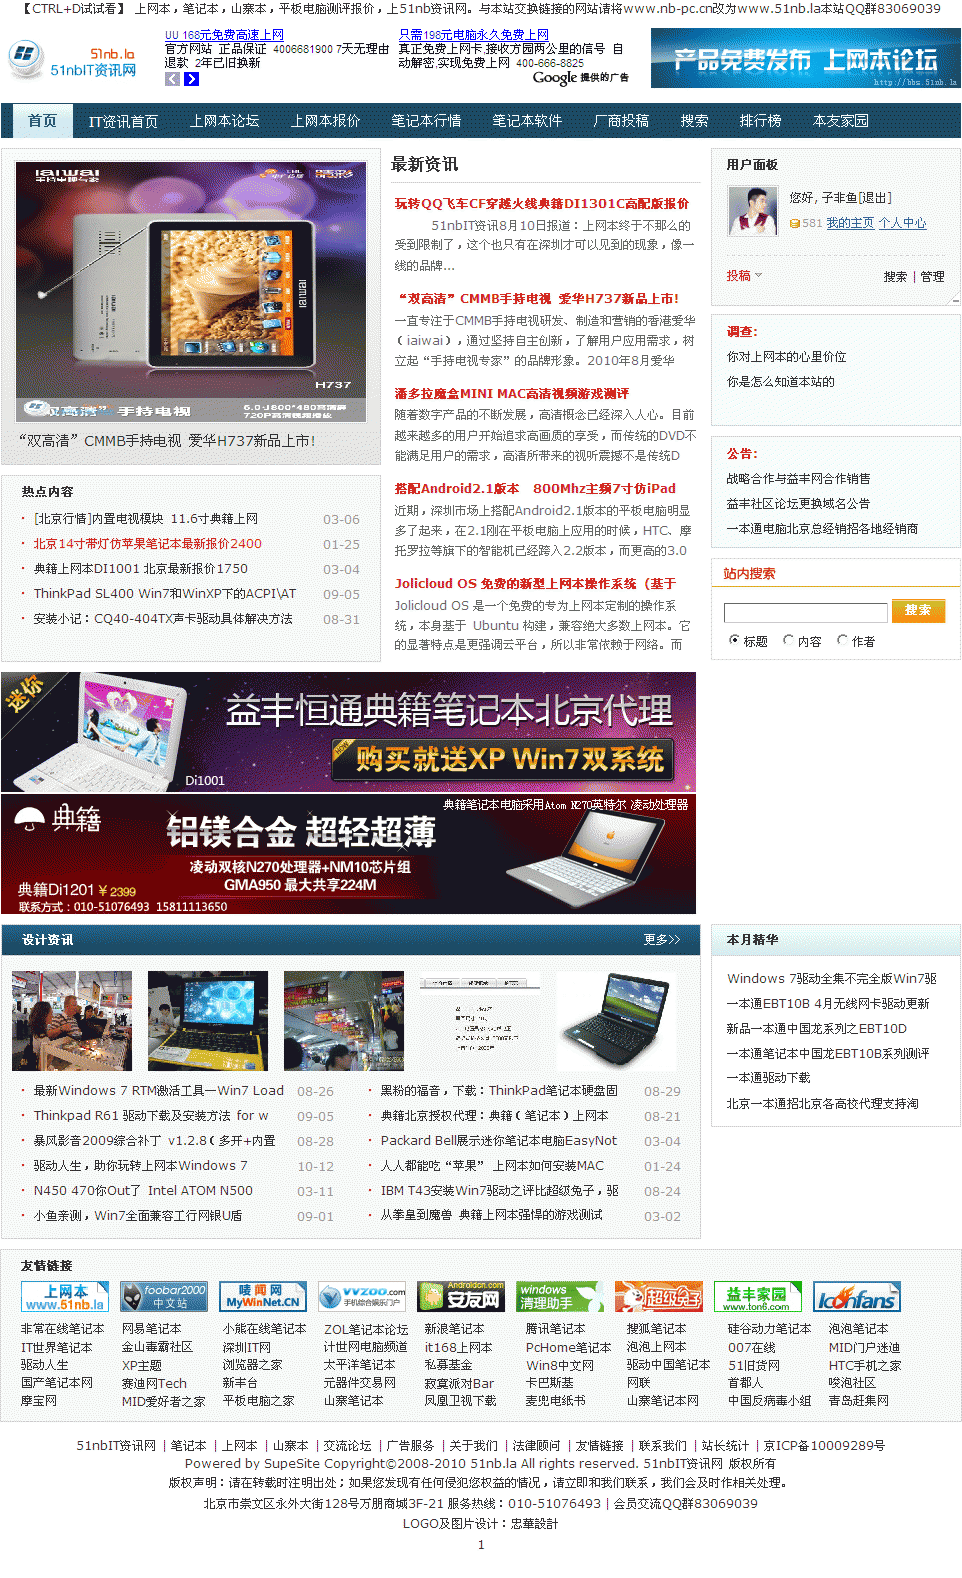The width and height of the screenshot is (962, 1578).
Task: Open 上网本论坛 in the navigation bar
Action: (225, 121)
